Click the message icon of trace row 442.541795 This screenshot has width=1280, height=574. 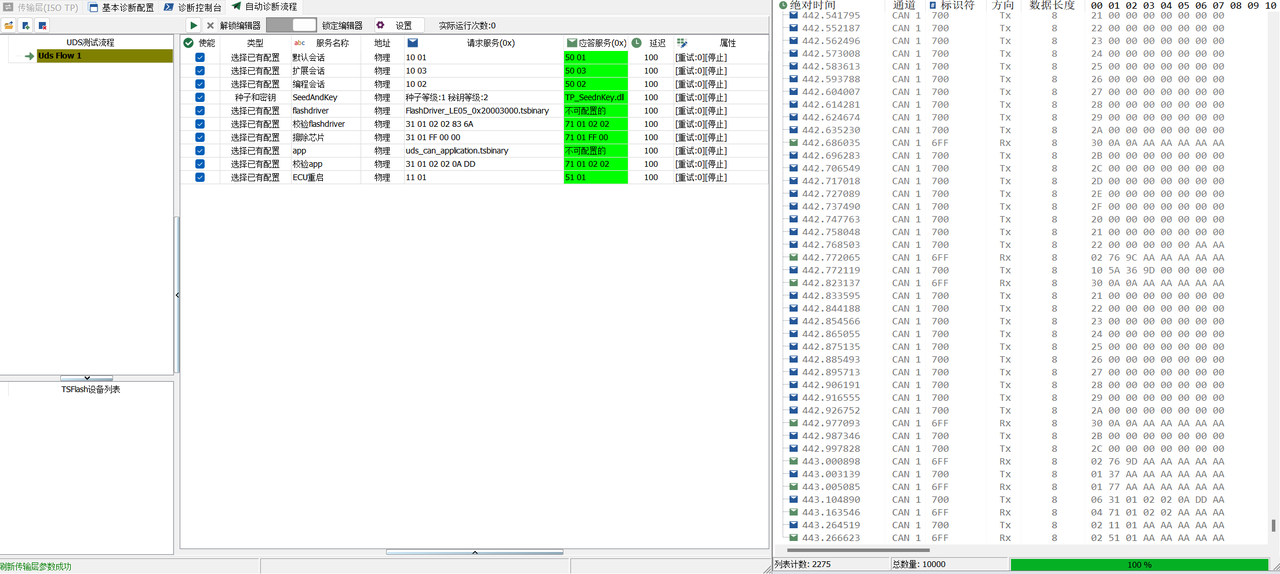coord(794,16)
